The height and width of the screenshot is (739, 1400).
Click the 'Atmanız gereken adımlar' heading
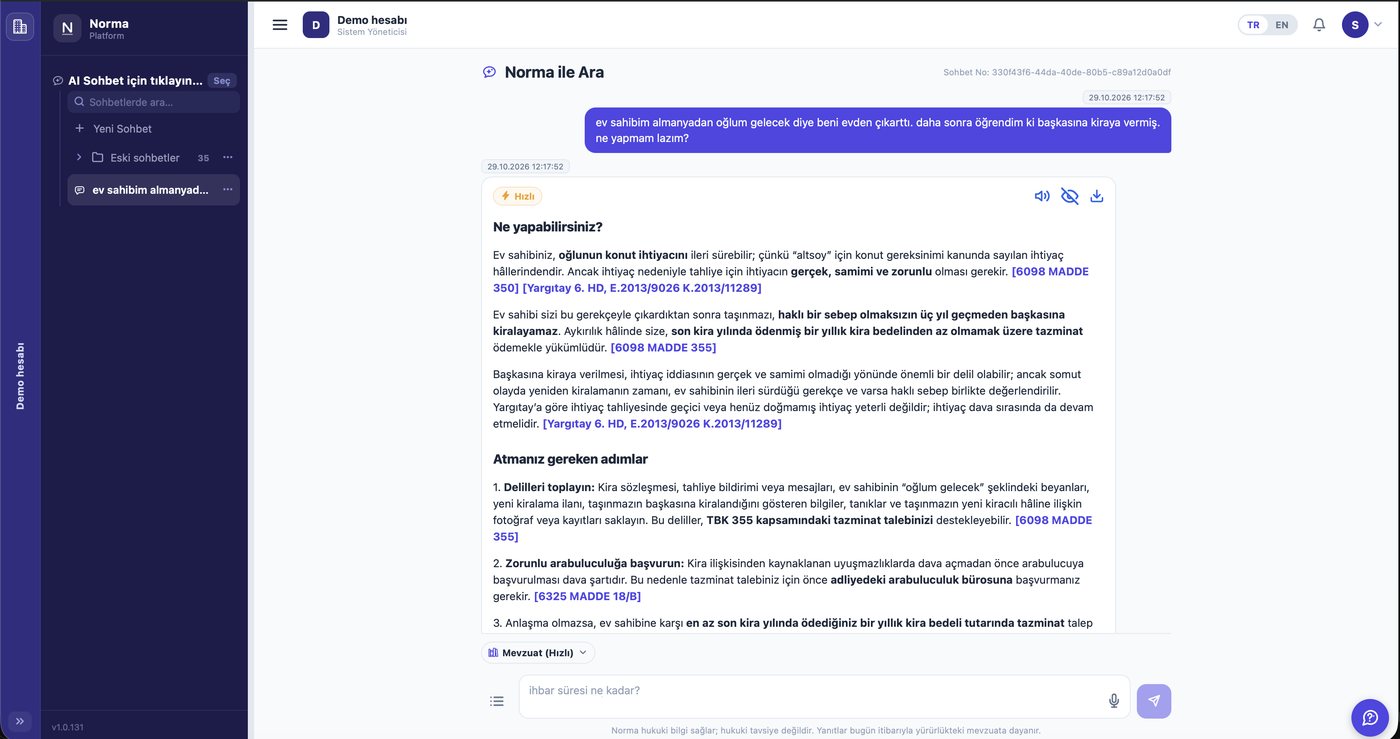click(570, 460)
